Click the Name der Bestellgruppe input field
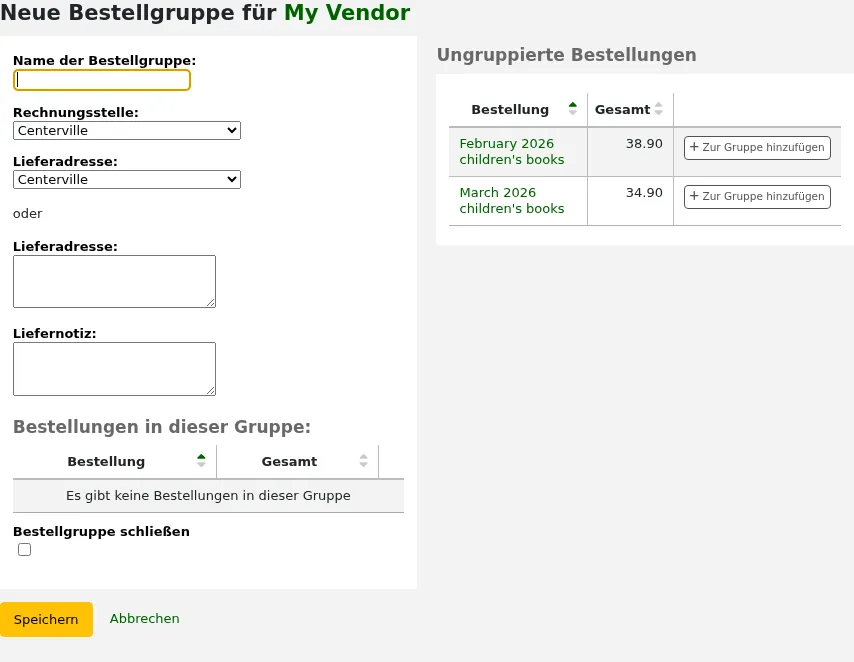This screenshot has height=662, width=854. point(102,80)
